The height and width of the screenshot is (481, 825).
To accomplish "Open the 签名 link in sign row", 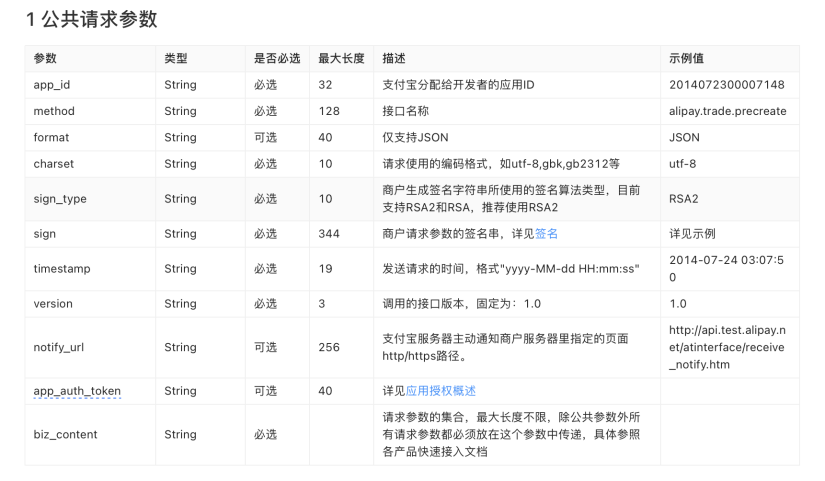I will (x=546, y=234).
